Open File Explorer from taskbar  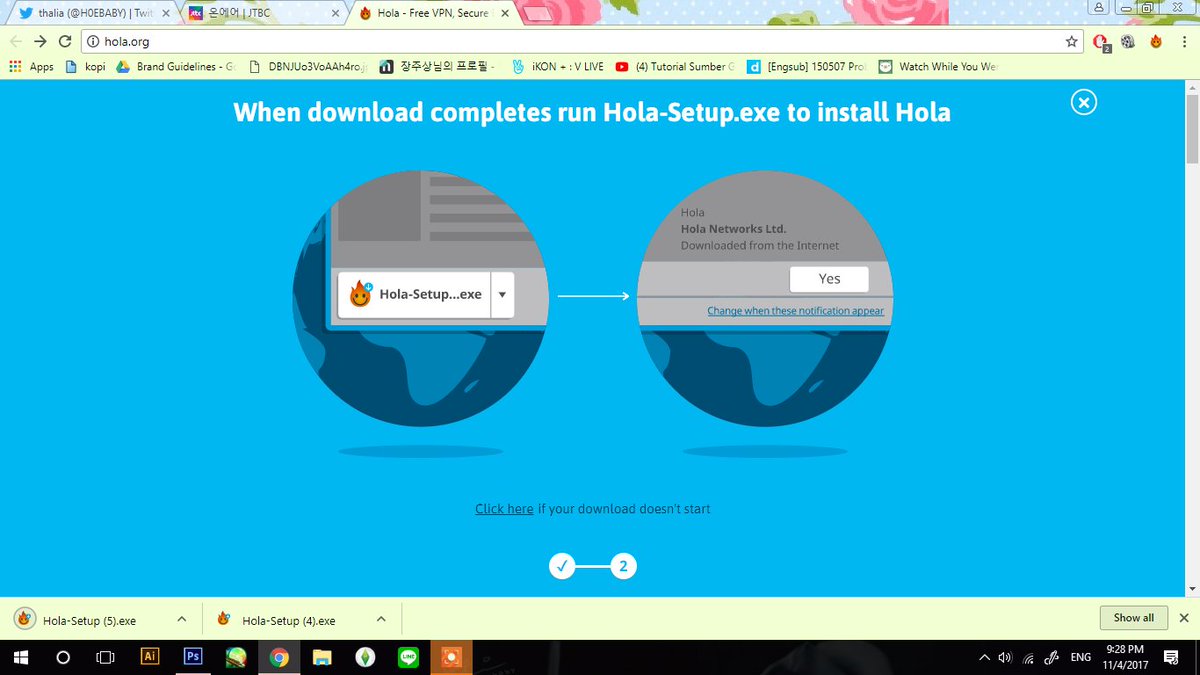[x=322, y=657]
